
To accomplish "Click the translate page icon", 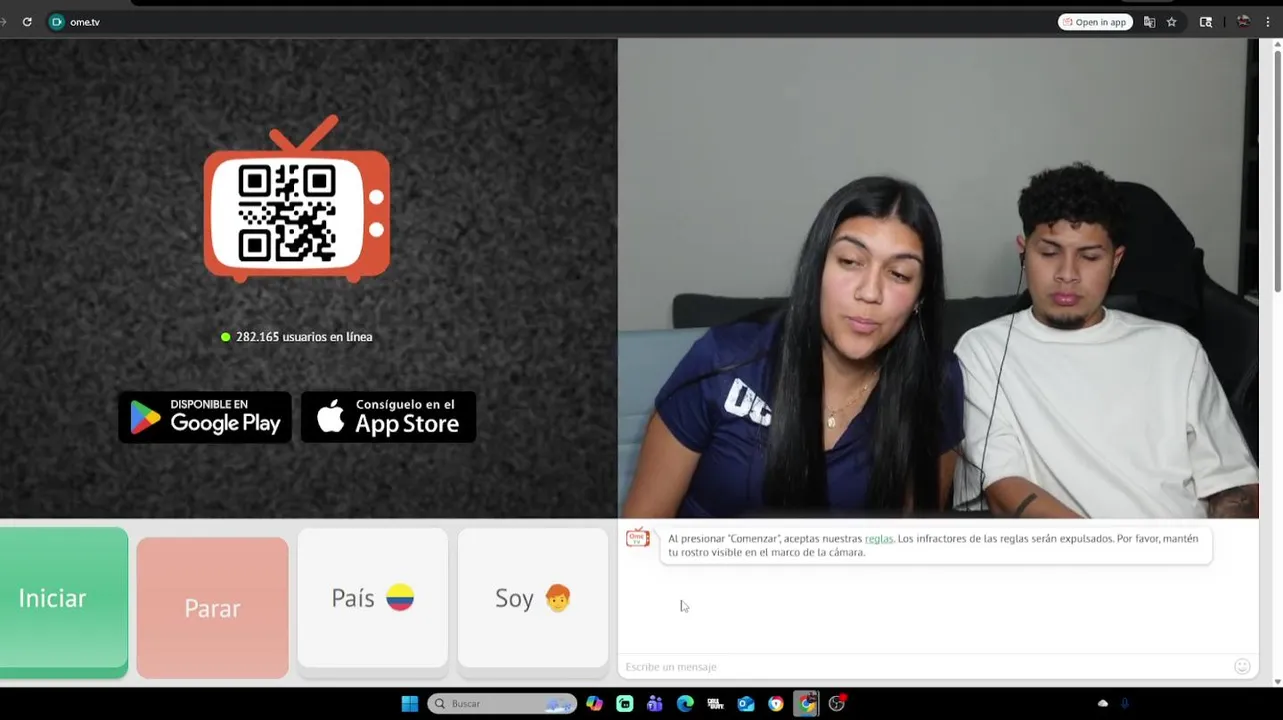I will pyautogui.click(x=1149, y=22).
